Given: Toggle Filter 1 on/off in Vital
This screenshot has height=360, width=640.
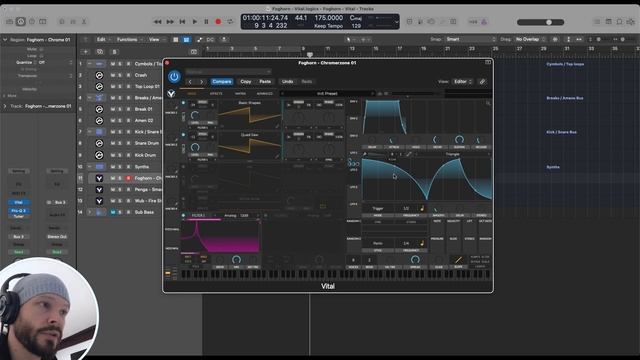Looking at the screenshot, I should (x=183, y=215).
